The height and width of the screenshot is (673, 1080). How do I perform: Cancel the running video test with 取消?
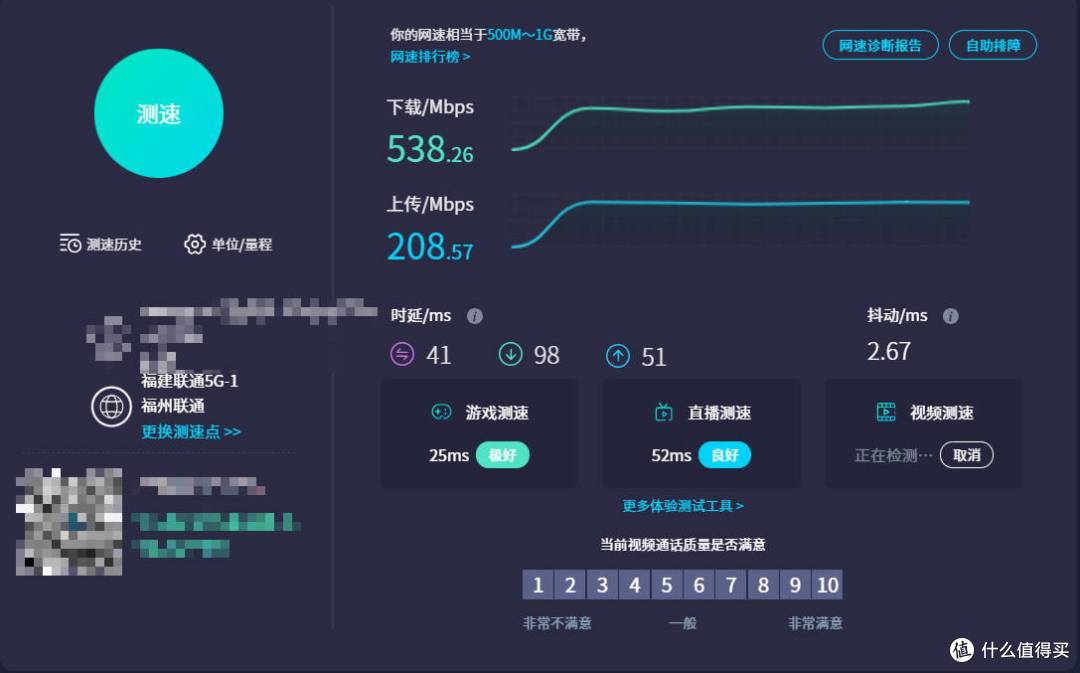coord(968,455)
